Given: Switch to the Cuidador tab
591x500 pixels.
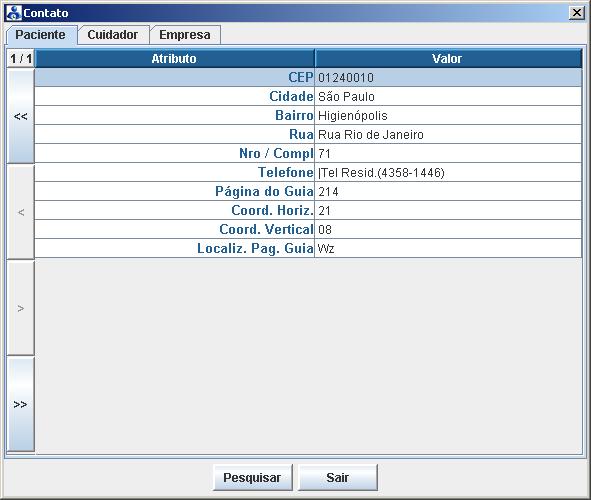Looking at the screenshot, I should 113,35.
